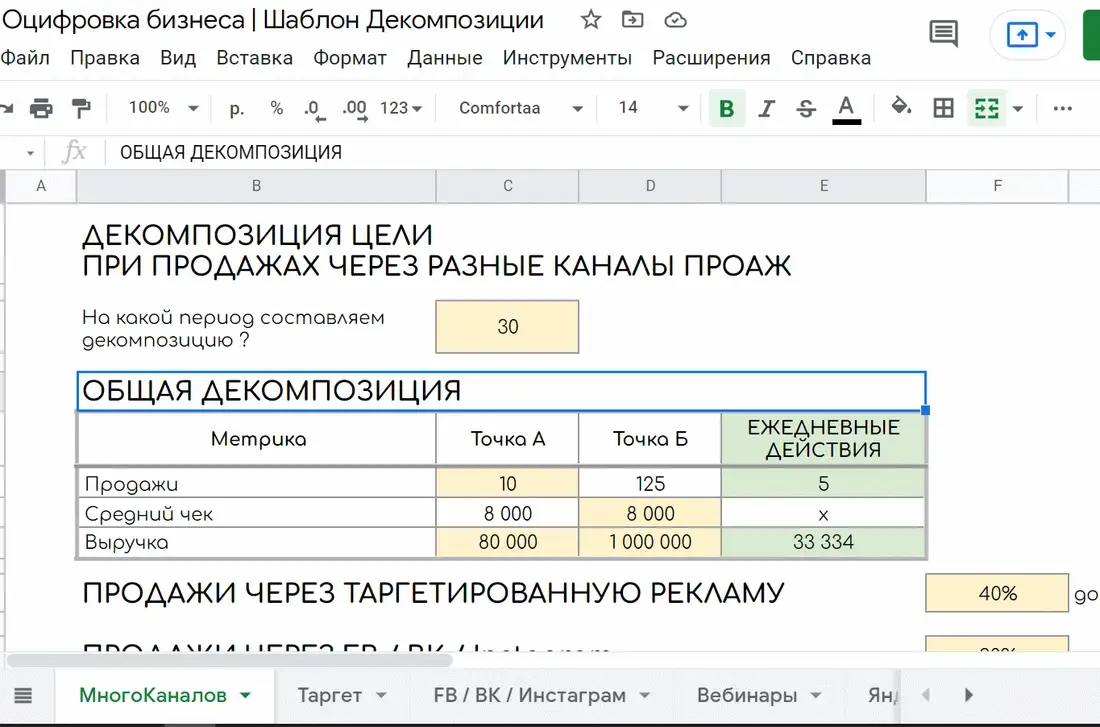Viewport: 1100px width, 727px height.
Task: Switch to МногоКаналов sheet tab
Action: tap(153, 695)
